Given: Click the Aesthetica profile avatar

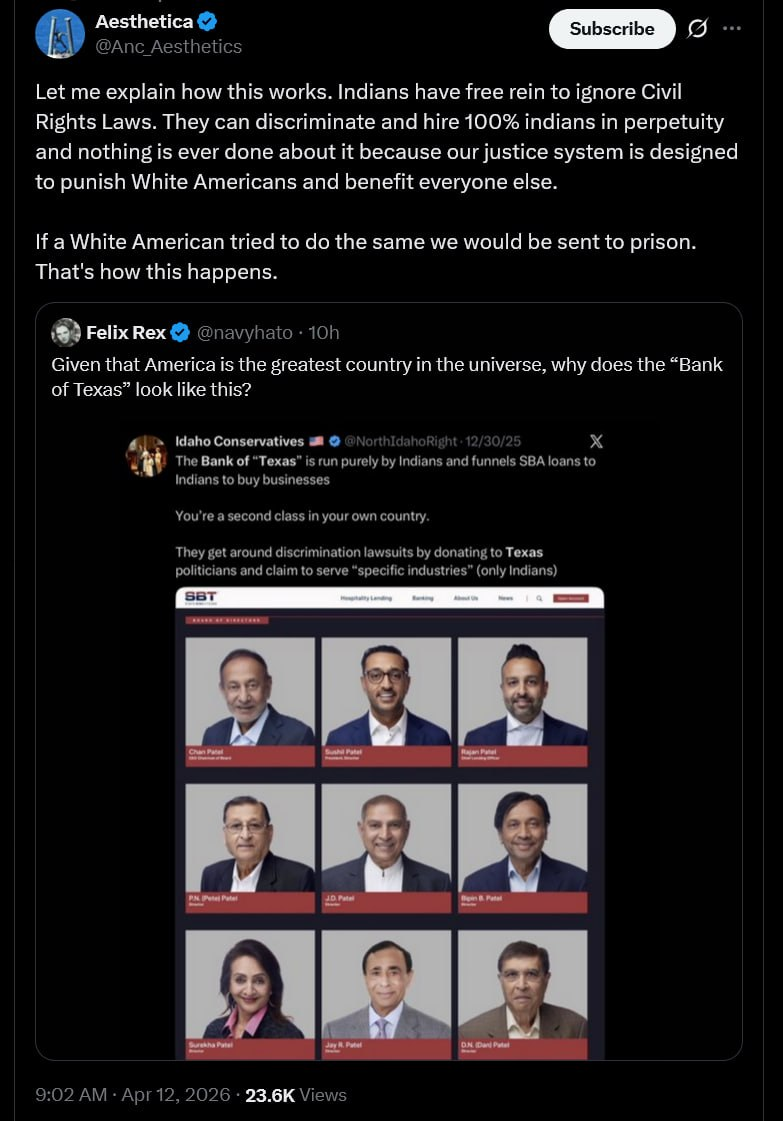Looking at the screenshot, I should (x=60, y=34).
